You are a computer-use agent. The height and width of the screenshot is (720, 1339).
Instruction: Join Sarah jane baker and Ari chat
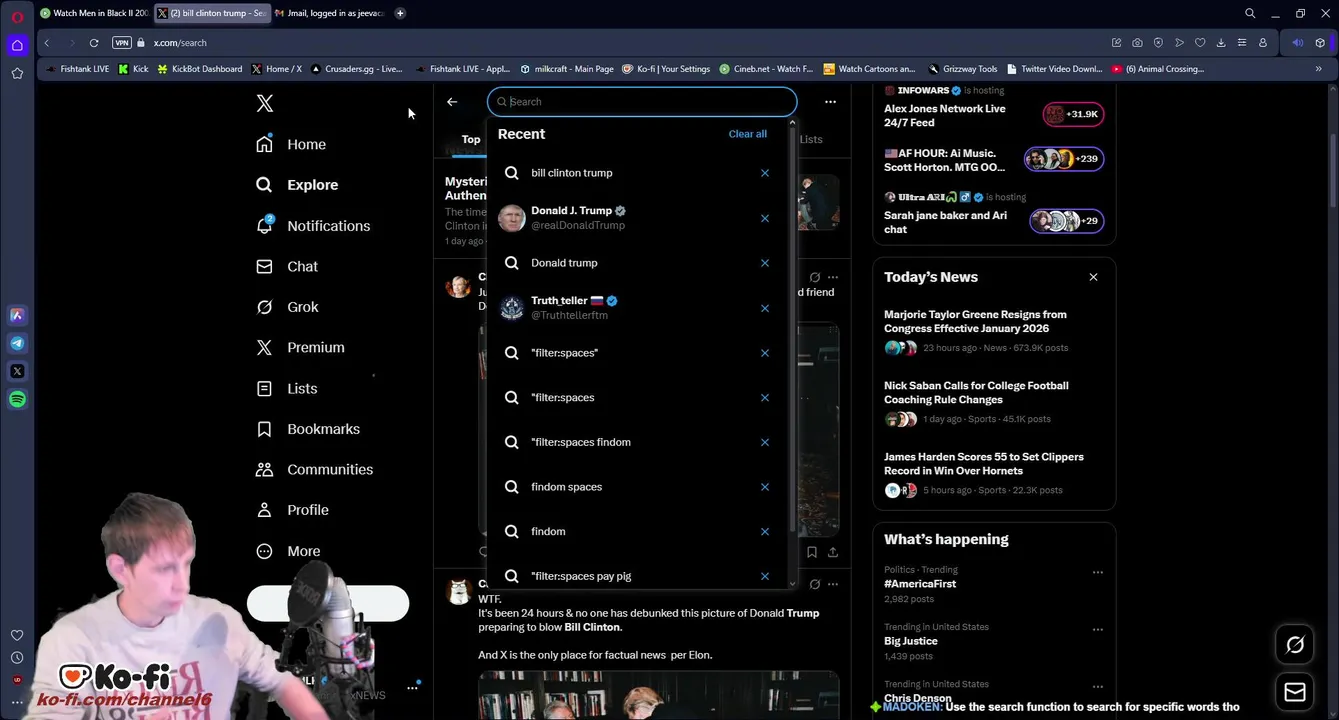pos(1067,221)
